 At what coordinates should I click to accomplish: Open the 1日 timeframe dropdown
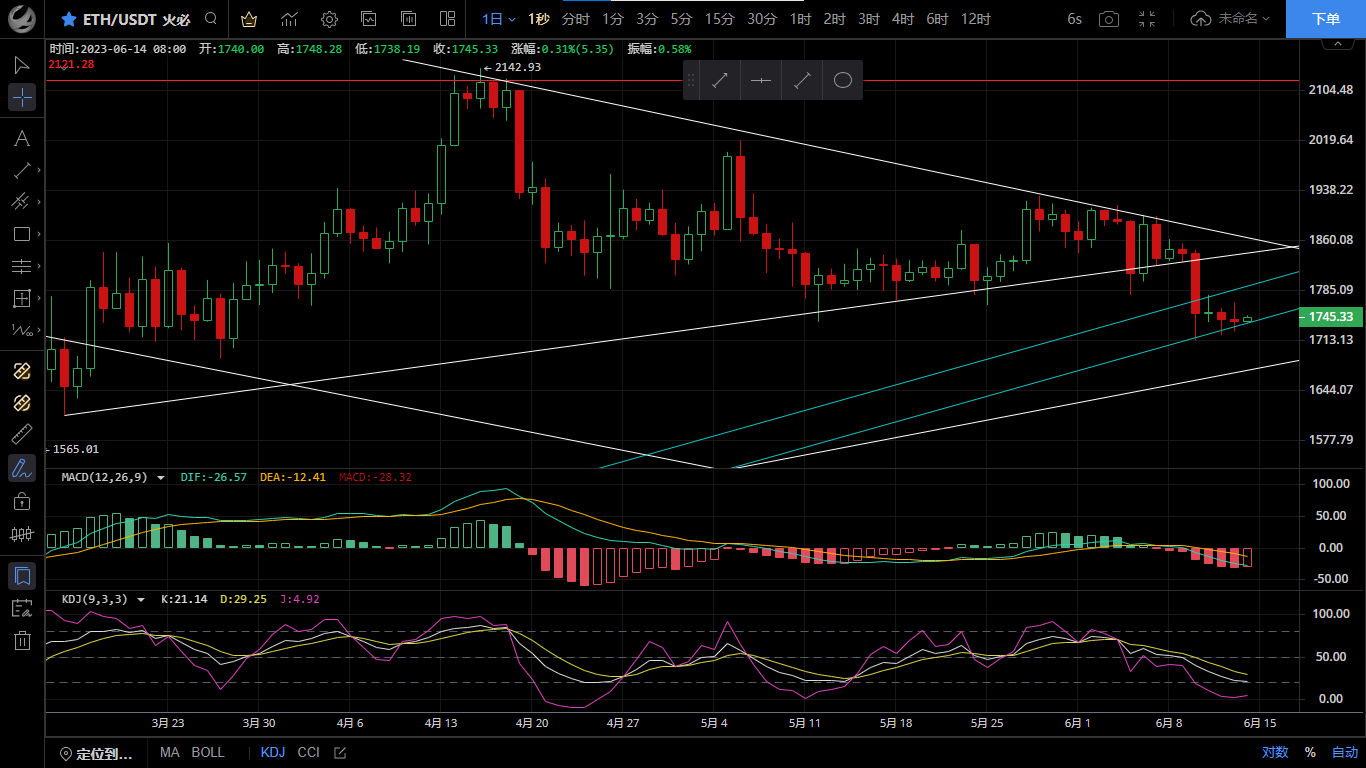[x=499, y=19]
